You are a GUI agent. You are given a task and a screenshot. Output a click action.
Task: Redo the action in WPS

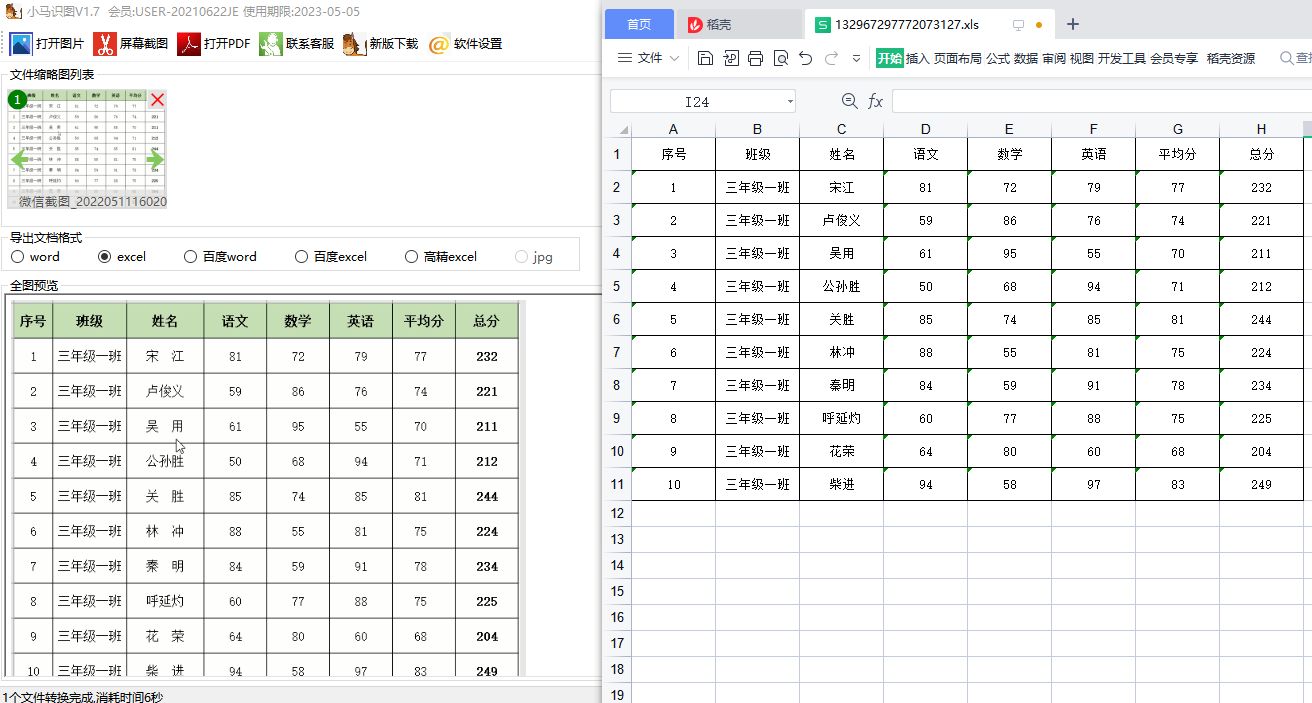[831, 58]
